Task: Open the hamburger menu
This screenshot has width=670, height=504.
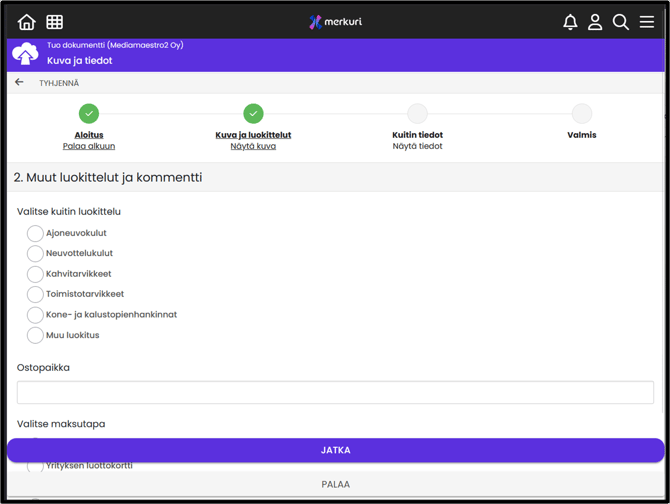Action: pos(647,22)
